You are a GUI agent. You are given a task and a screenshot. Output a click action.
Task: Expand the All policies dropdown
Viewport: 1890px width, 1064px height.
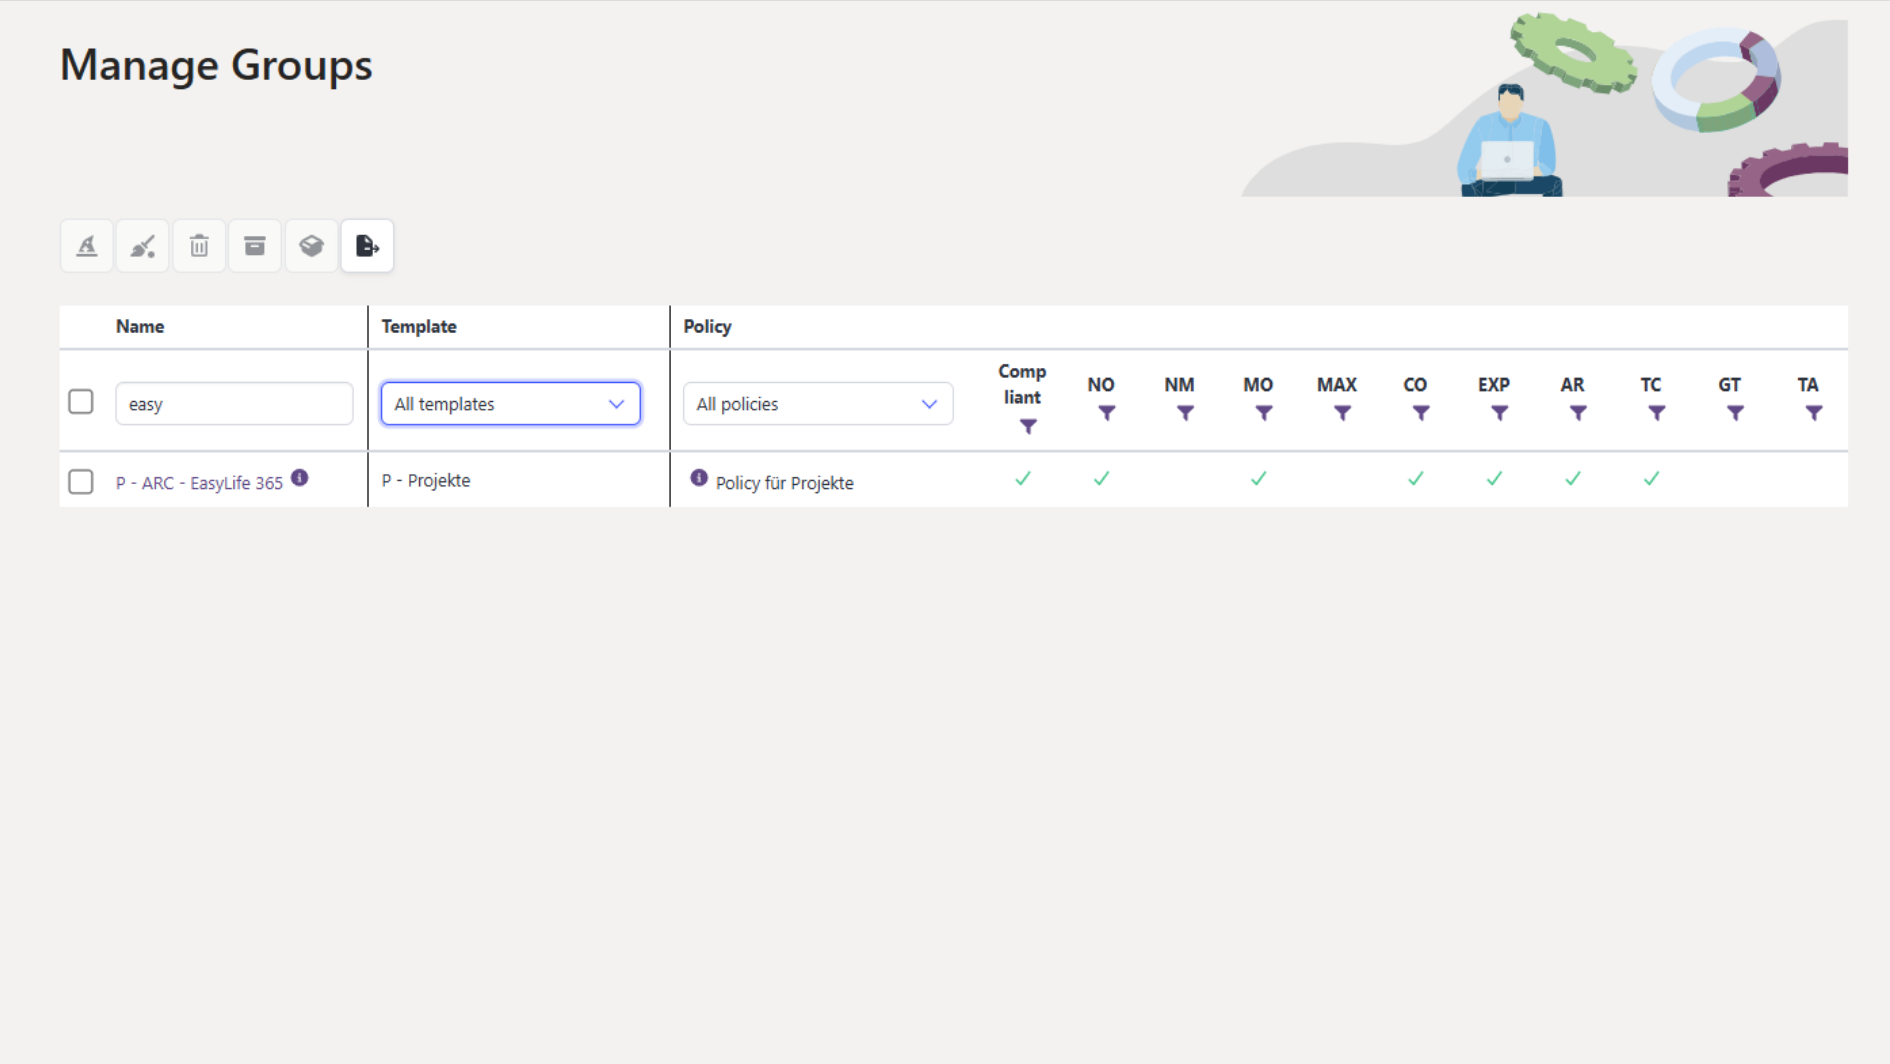817,404
